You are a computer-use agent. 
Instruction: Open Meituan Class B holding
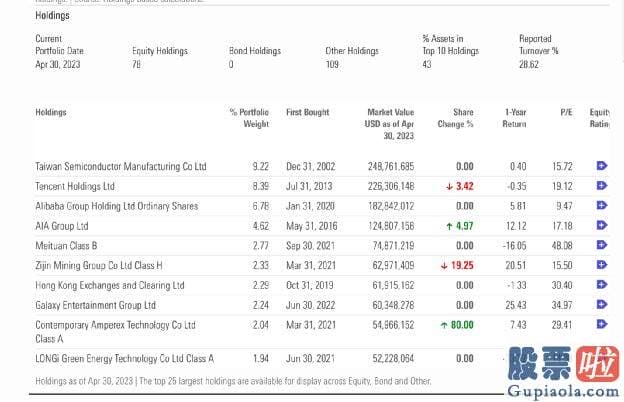66,246
